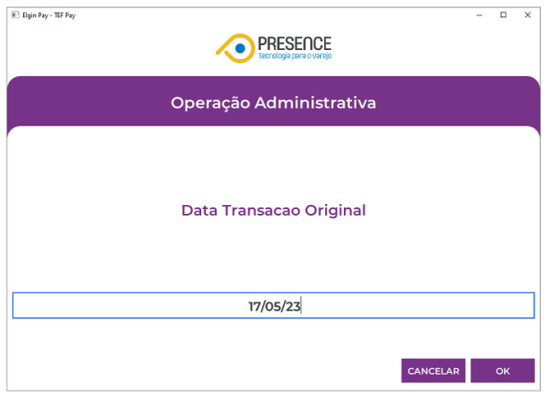Click the PRESENCE wordmark text
The image size is (554, 406).
pyautogui.click(x=295, y=43)
